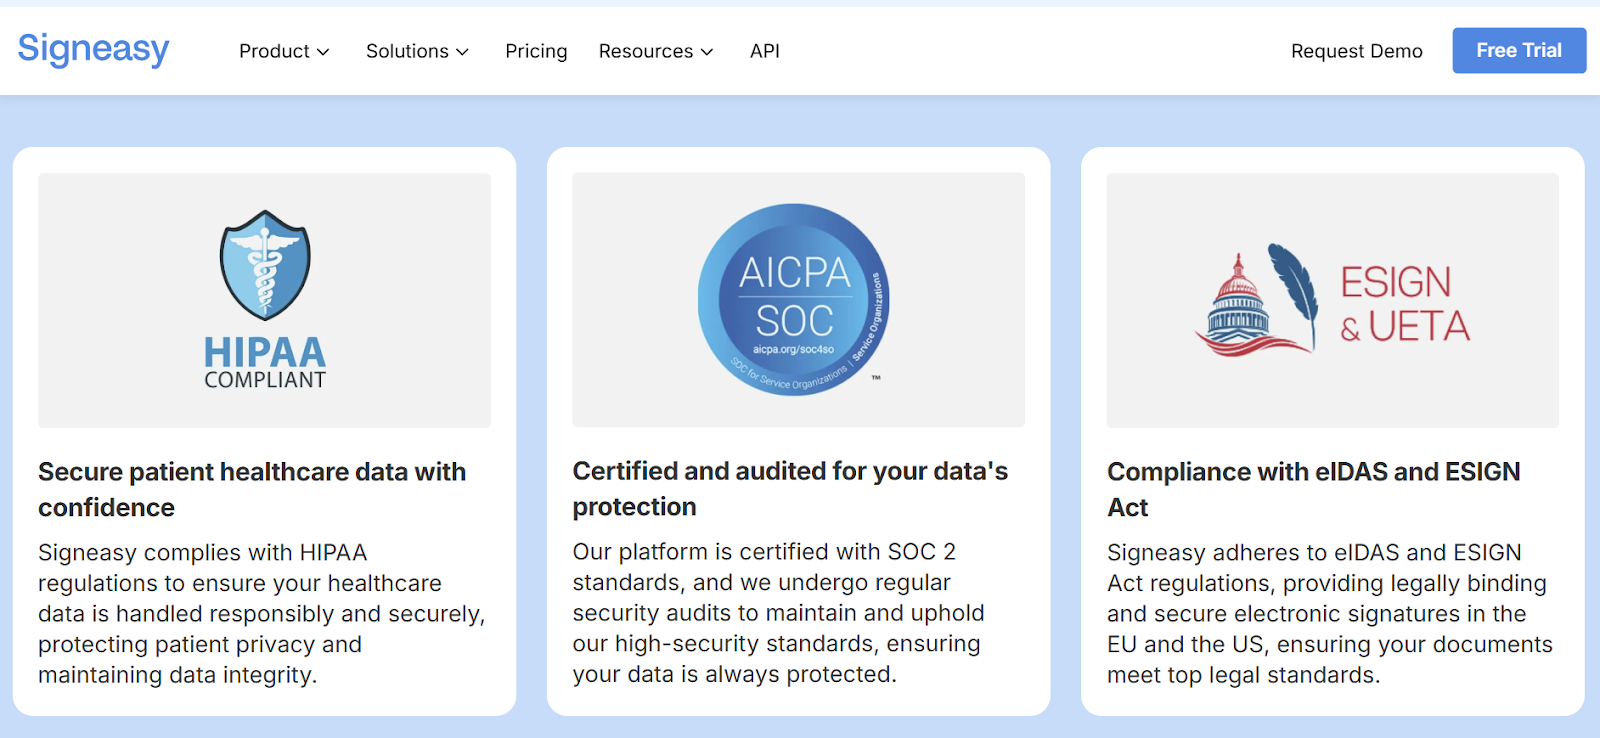Click the AICPA SOC circular badge

(x=794, y=299)
